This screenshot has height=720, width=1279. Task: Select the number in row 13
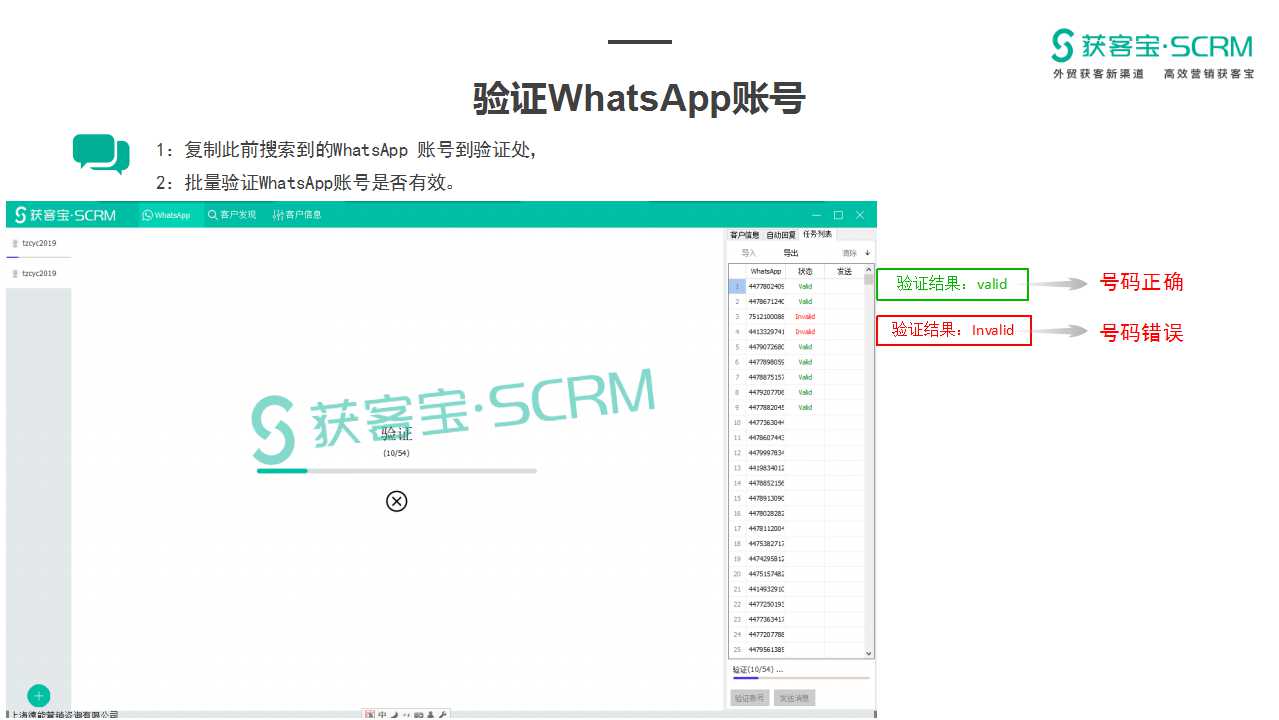[x=766, y=468]
